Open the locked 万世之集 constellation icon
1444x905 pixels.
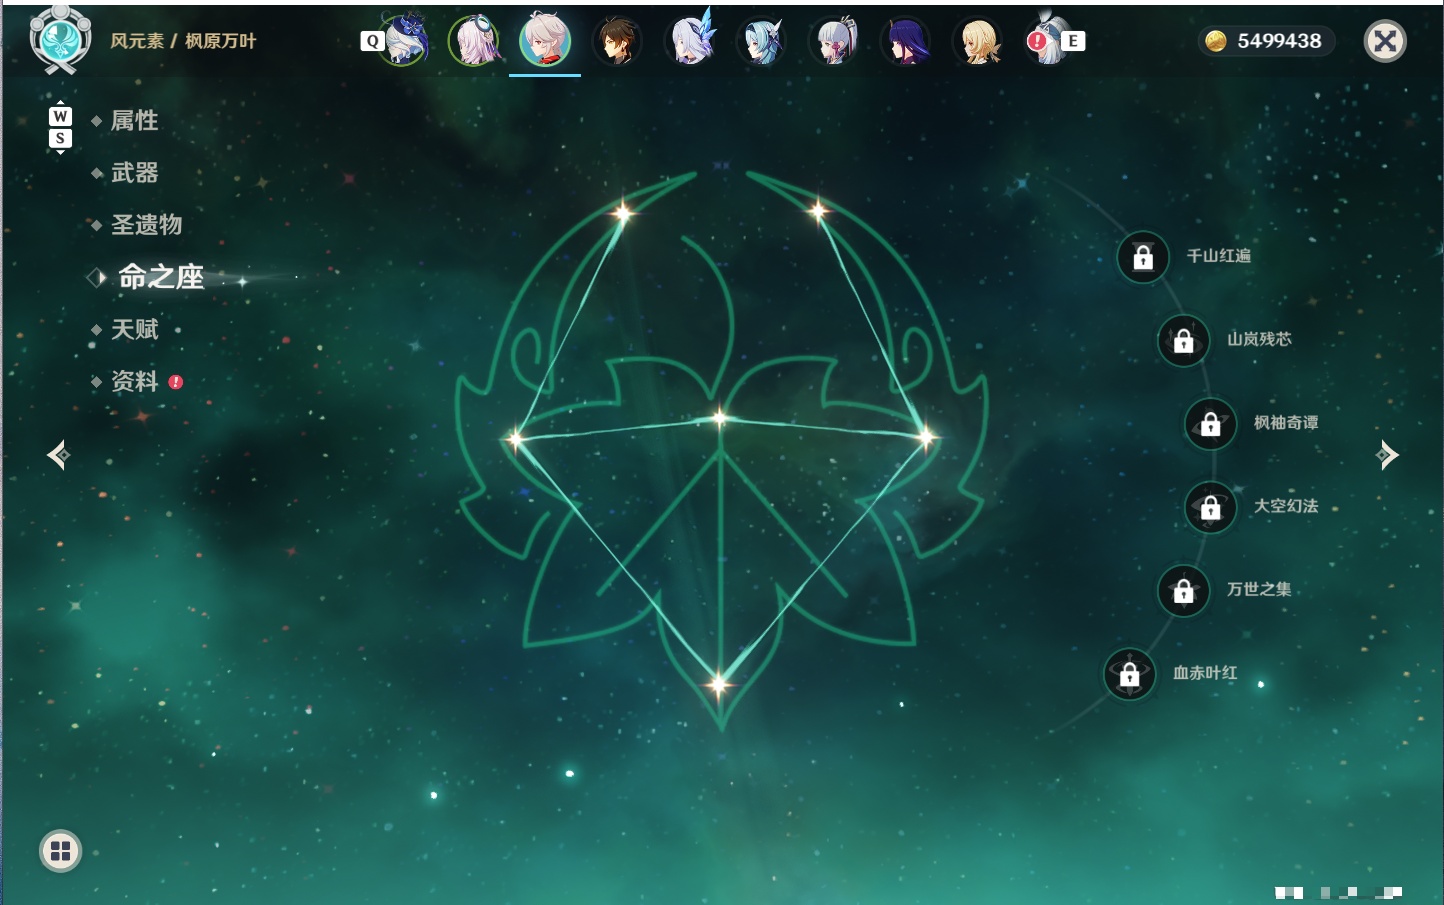(x=1184, y=590)
